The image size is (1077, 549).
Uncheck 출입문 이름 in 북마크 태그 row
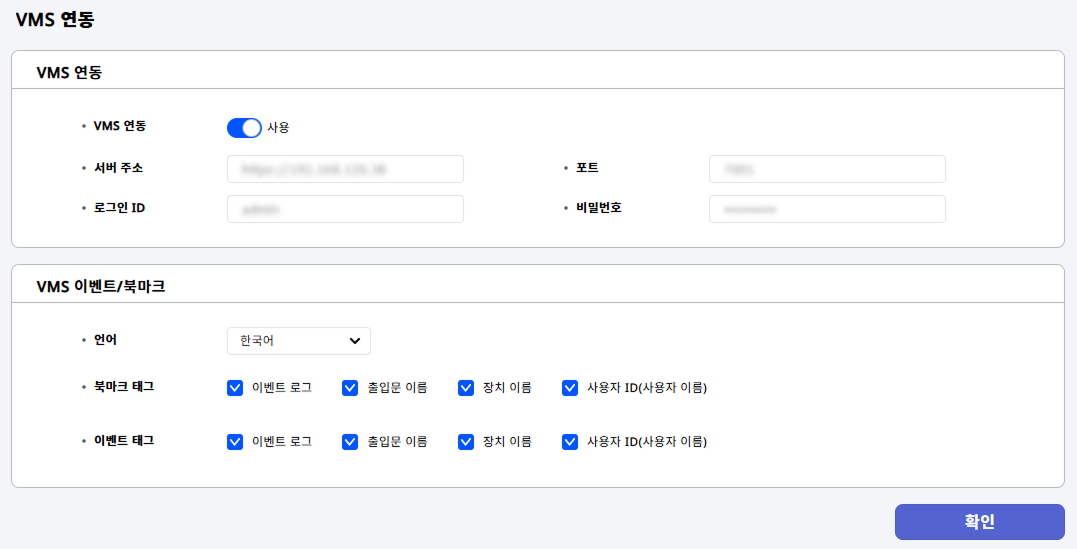click(350, 388)
